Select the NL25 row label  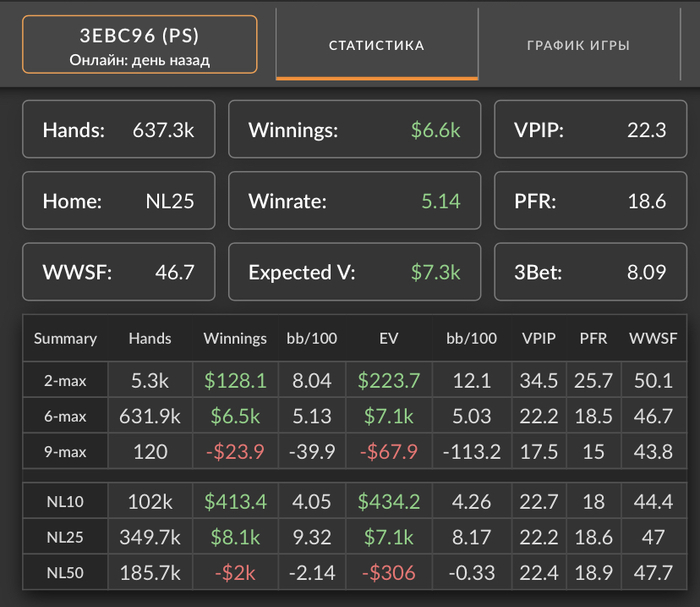point(65,537)
